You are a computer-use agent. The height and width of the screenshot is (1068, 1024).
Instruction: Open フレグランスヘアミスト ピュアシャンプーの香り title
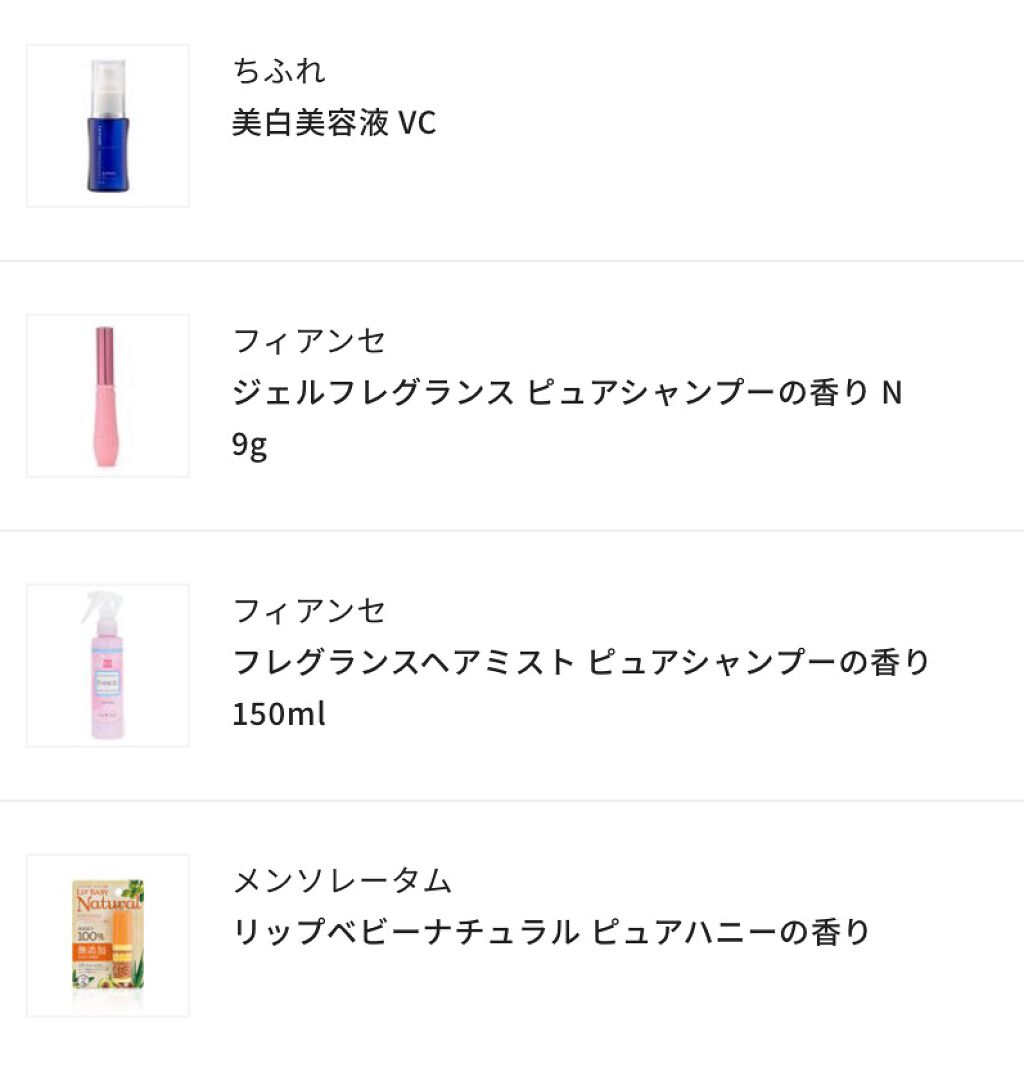pos(580,662)
